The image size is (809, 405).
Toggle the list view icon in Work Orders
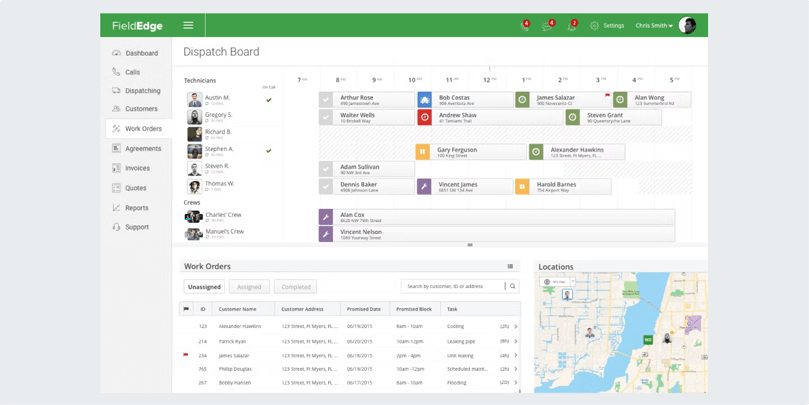[x=510, y=267]
